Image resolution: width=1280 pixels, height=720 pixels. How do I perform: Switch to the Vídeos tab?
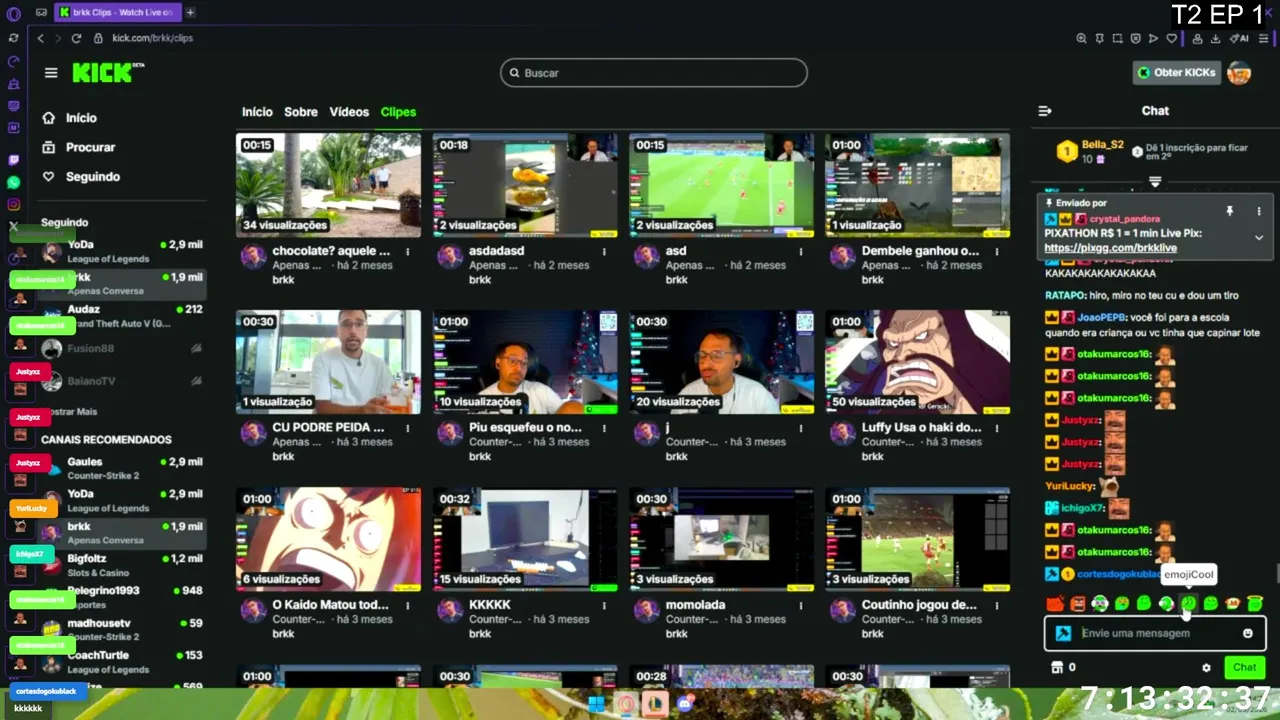point(349,112)
